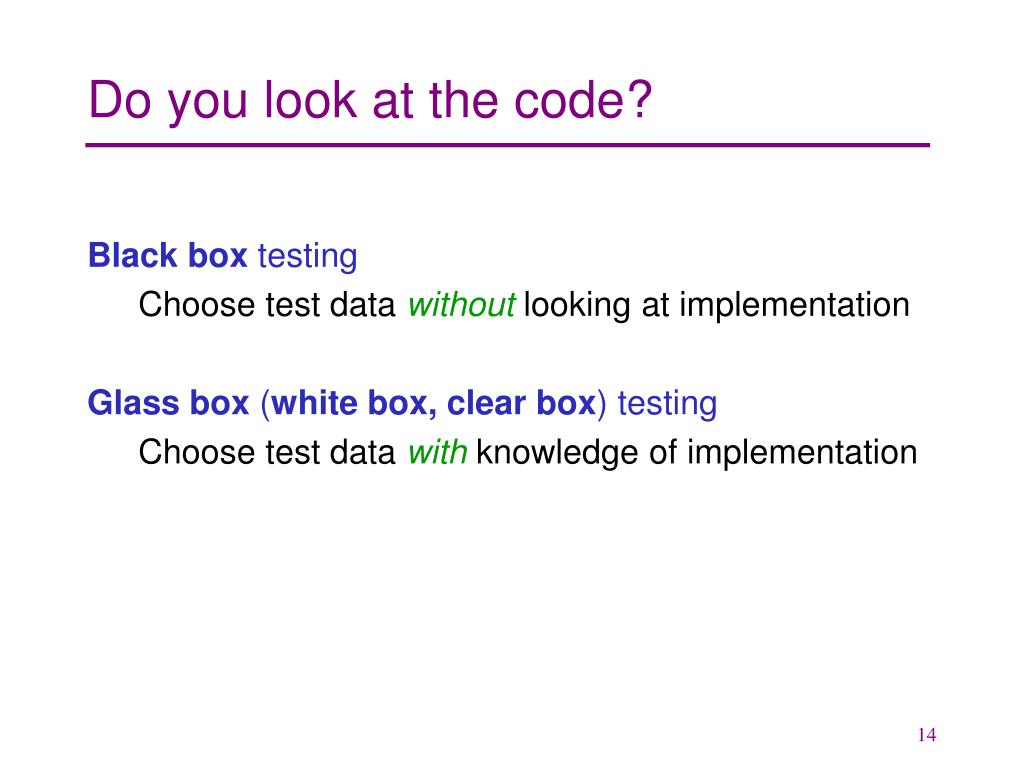Viewport: 1024px width, 768px height.
Task: Click 'Choose test data' in the second bullet
Action: pyautogui.click(x=267, y=452)
